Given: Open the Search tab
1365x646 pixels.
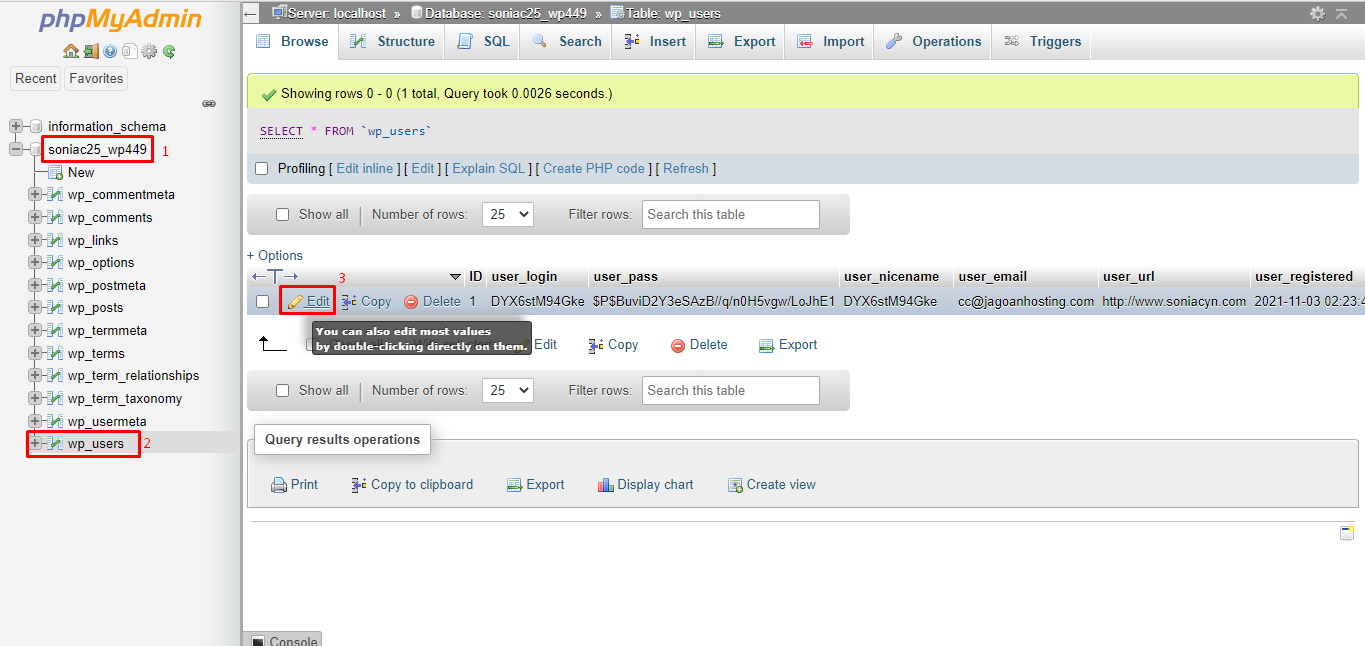Looking at the screenshot, I should tap(567, 42).
